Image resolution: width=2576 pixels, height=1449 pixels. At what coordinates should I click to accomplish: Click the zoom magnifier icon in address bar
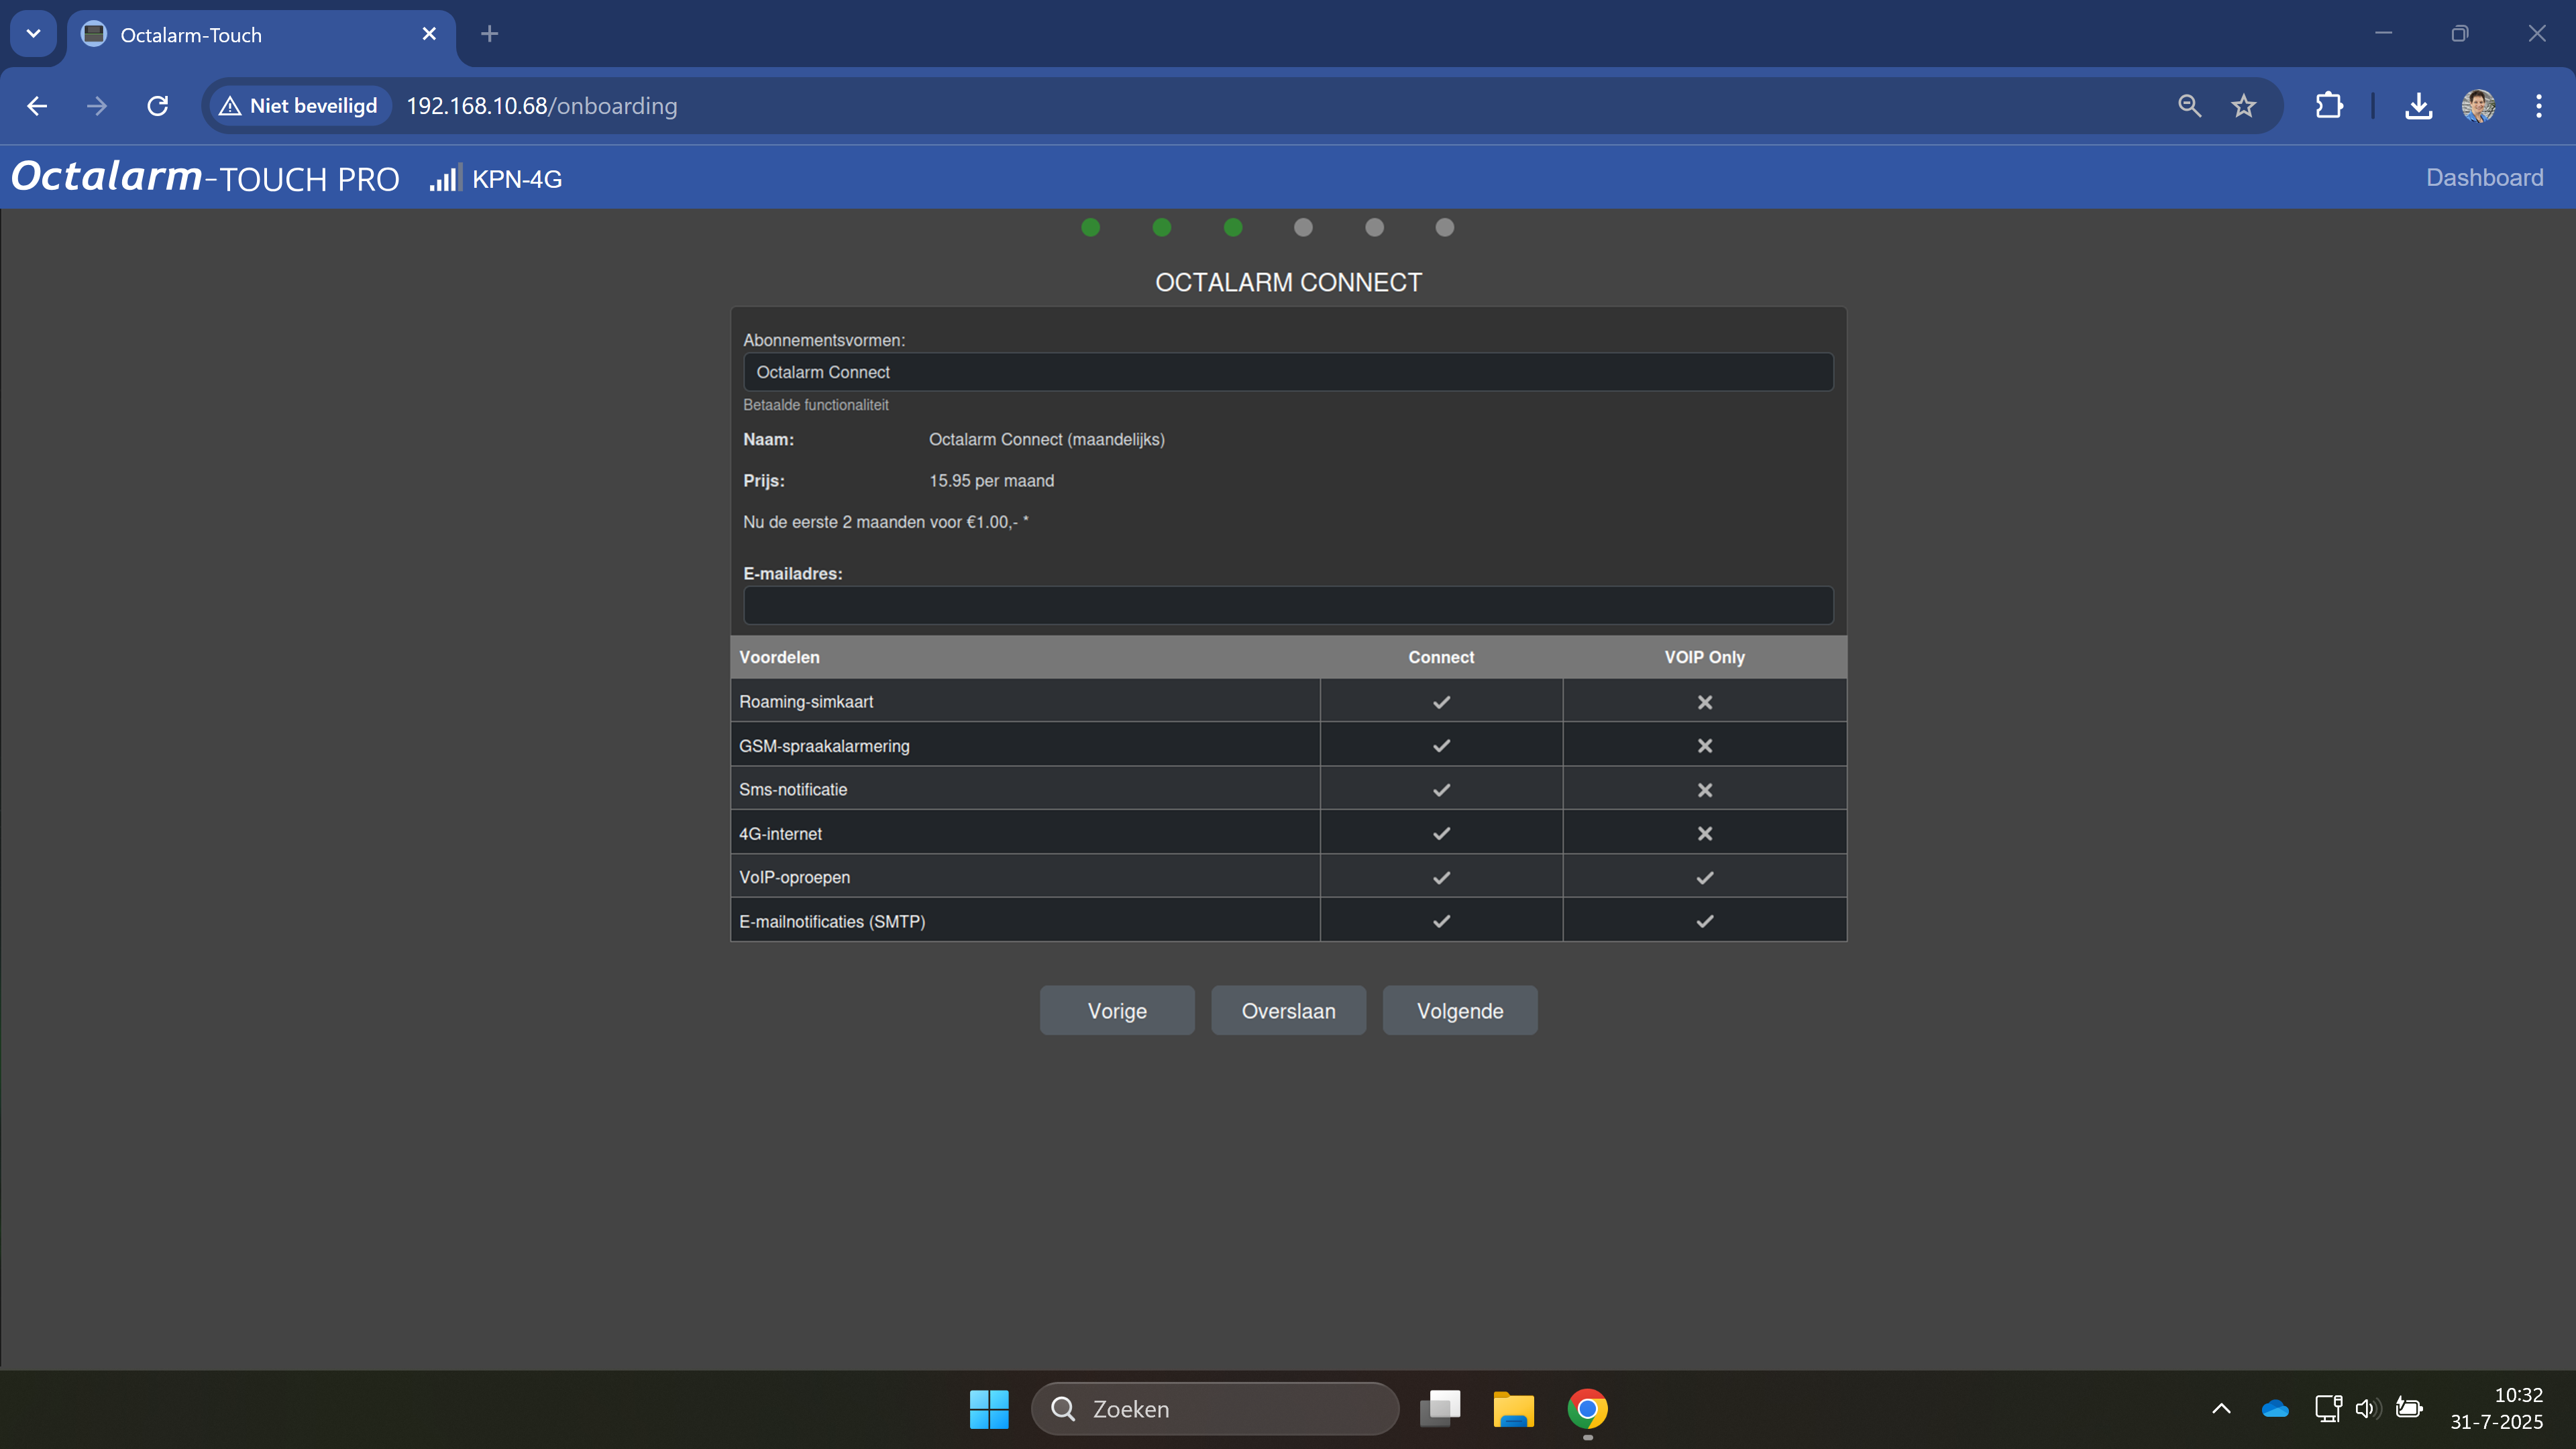[x=2189, y=106]
